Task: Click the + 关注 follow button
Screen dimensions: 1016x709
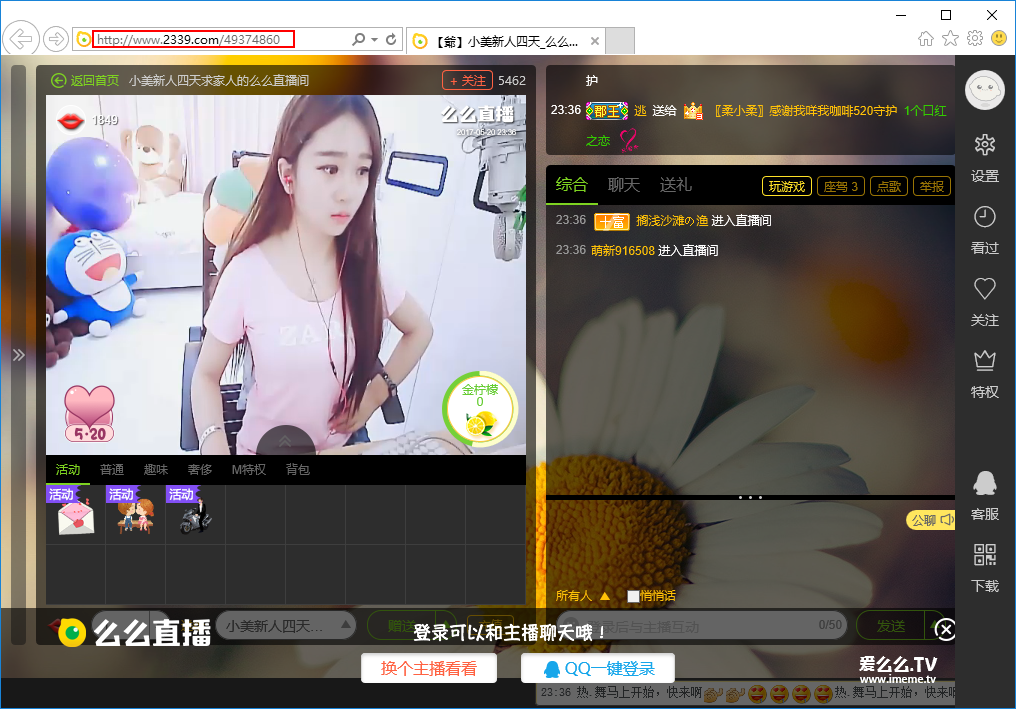Action: (x=467, y=80)
